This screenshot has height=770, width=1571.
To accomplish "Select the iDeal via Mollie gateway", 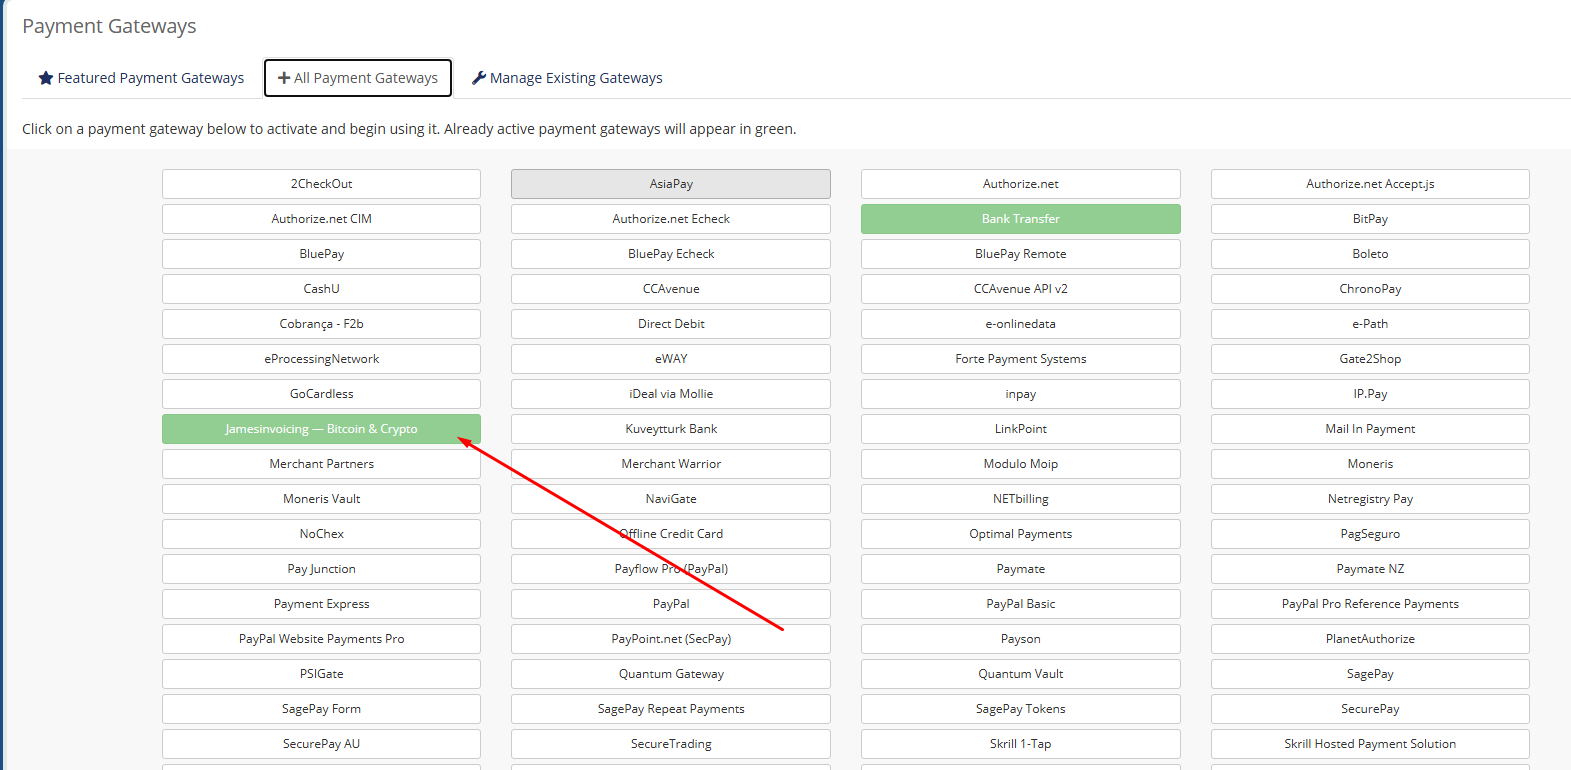I will pos(671,394).
